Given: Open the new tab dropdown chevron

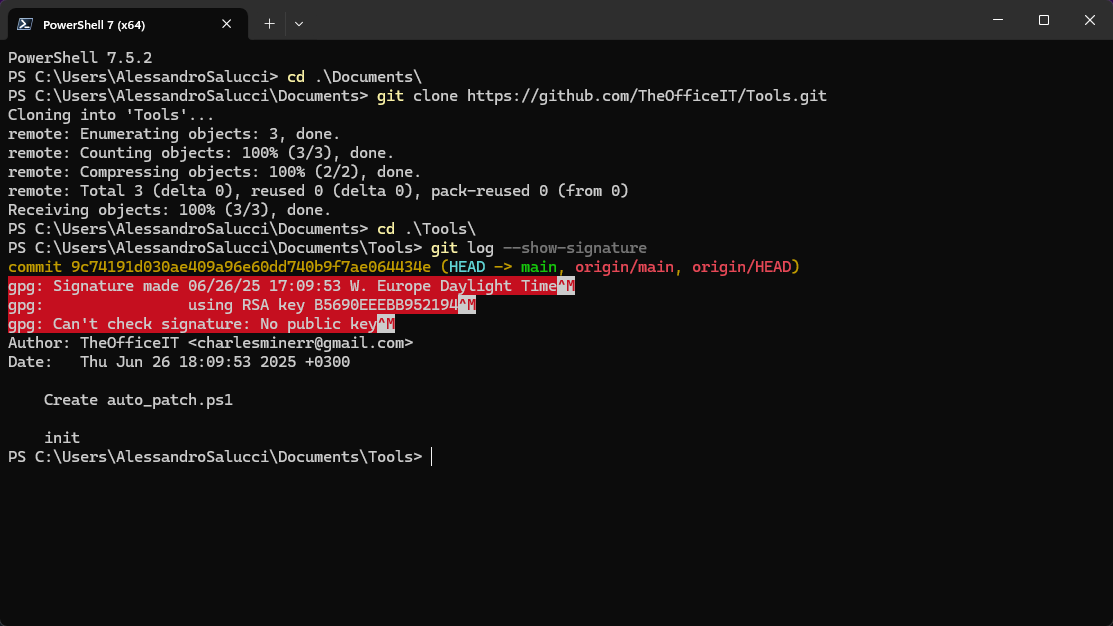Looking at the screenshot, I should tap(297, 23).
